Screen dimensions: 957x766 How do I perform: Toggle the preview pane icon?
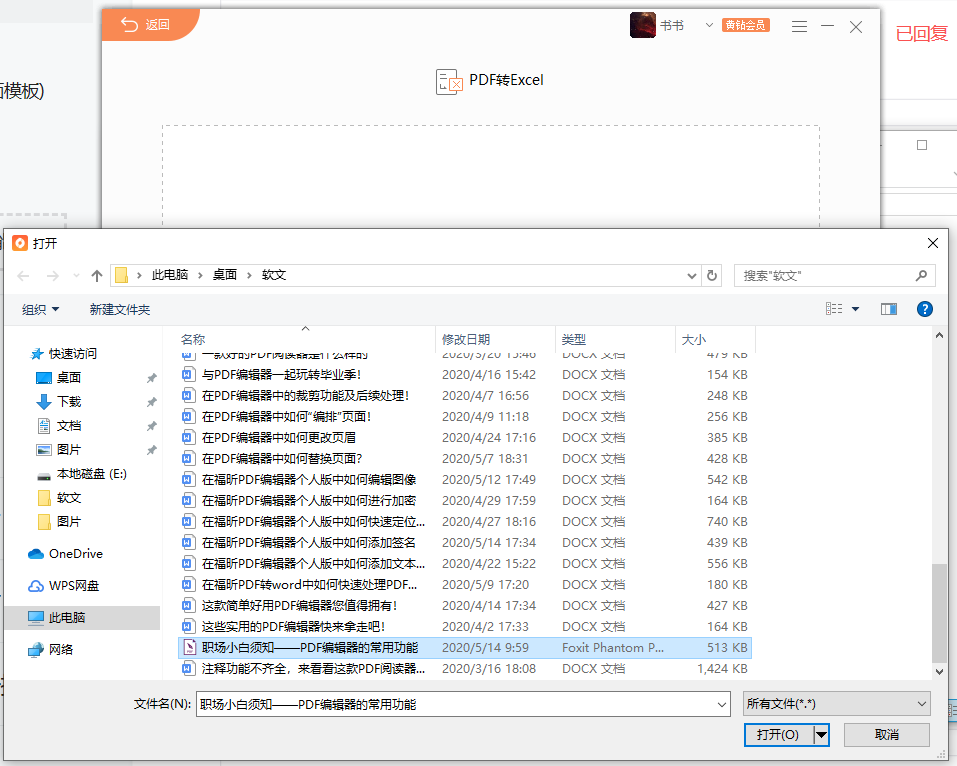(x=888, y=308)
